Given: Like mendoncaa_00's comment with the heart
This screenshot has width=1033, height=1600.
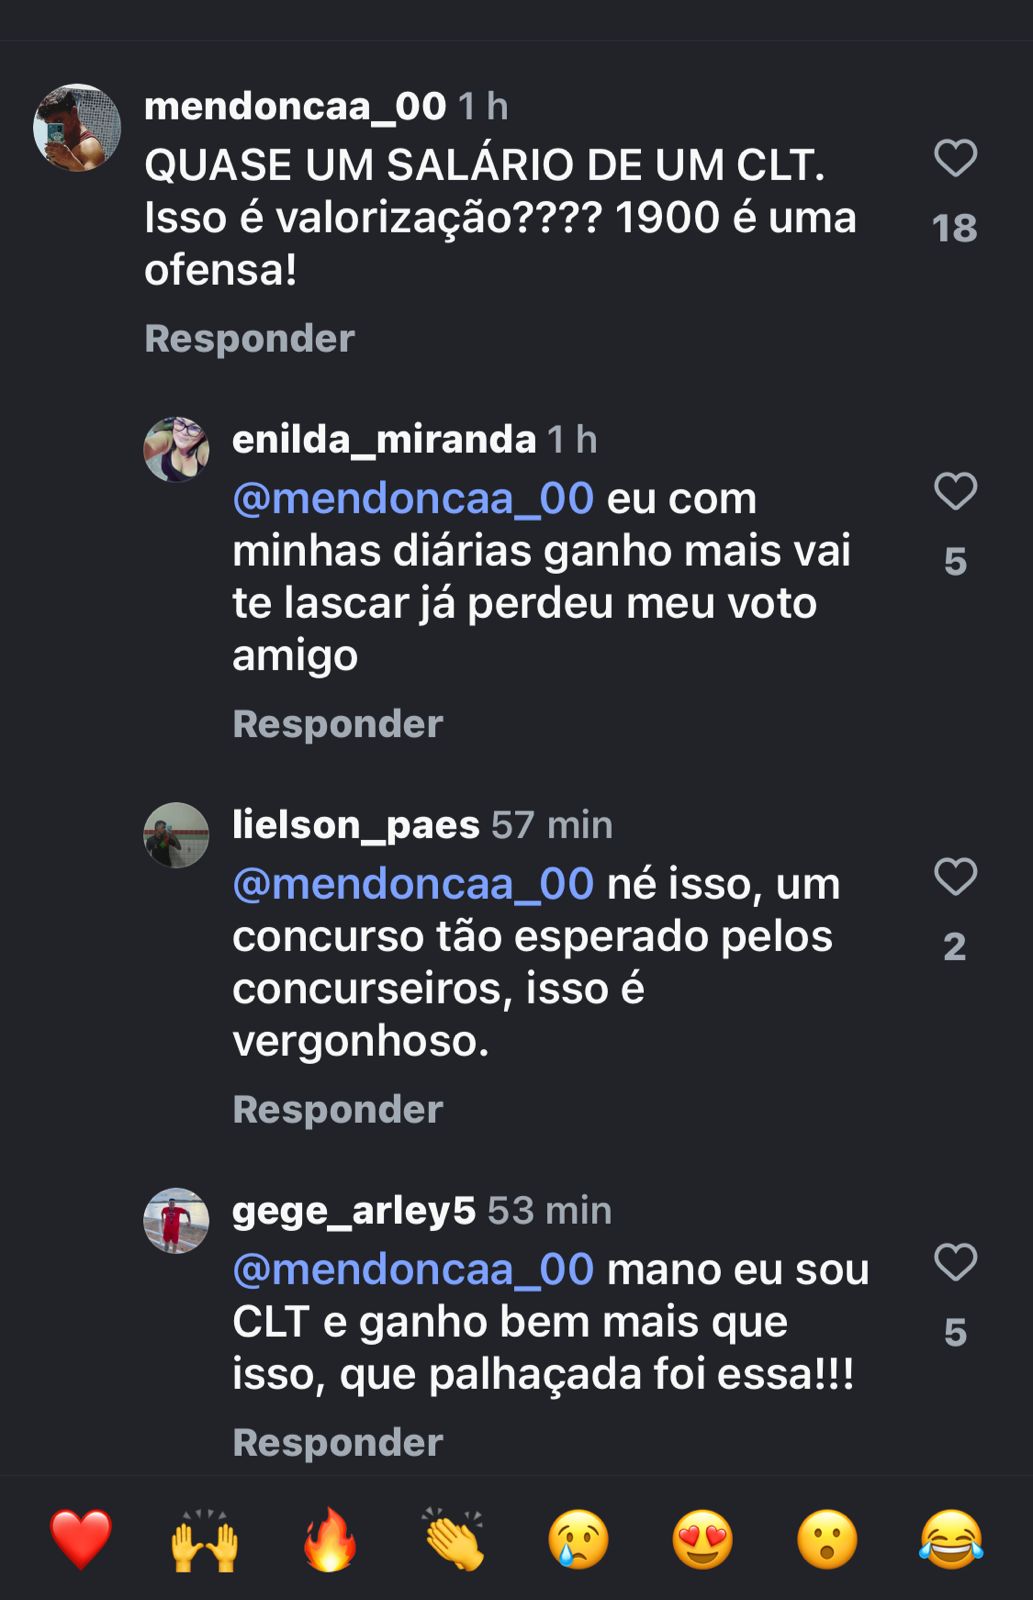Looking at the screenshot, I should pos(955,158).
